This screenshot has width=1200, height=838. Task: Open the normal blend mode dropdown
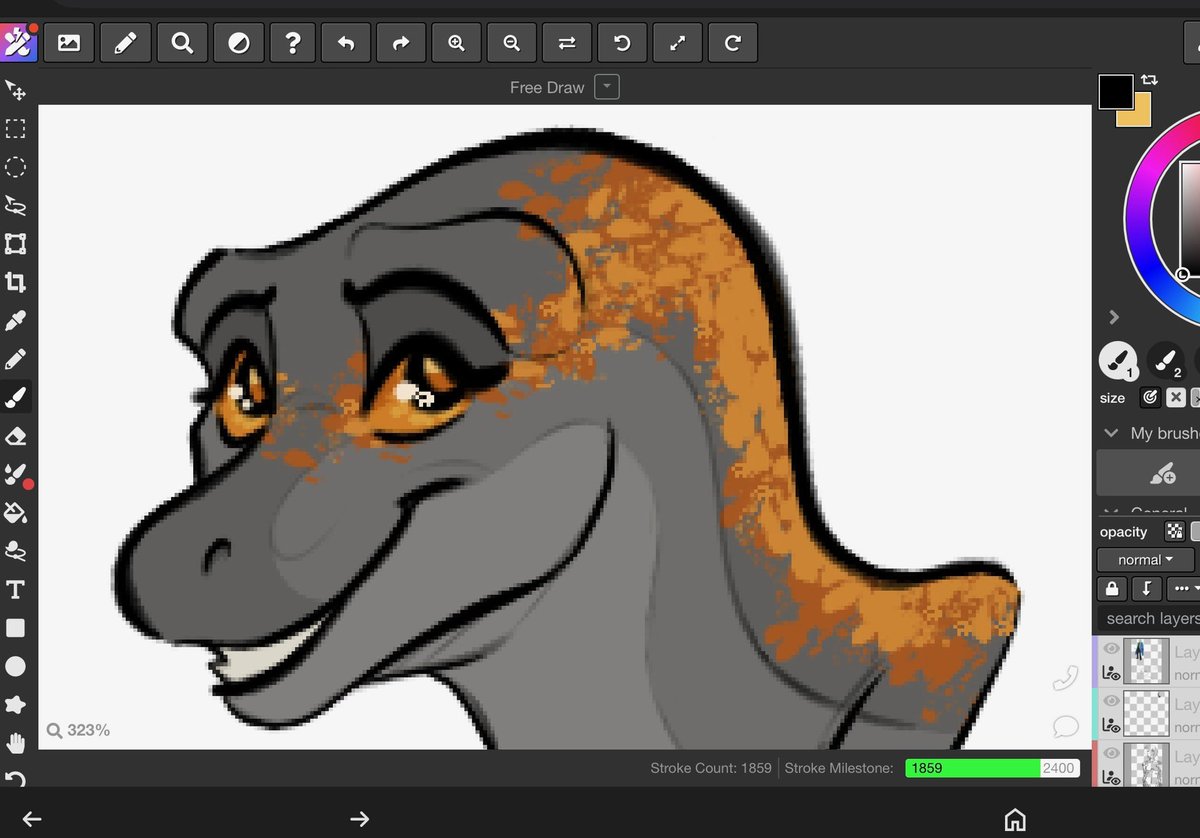1145,560
